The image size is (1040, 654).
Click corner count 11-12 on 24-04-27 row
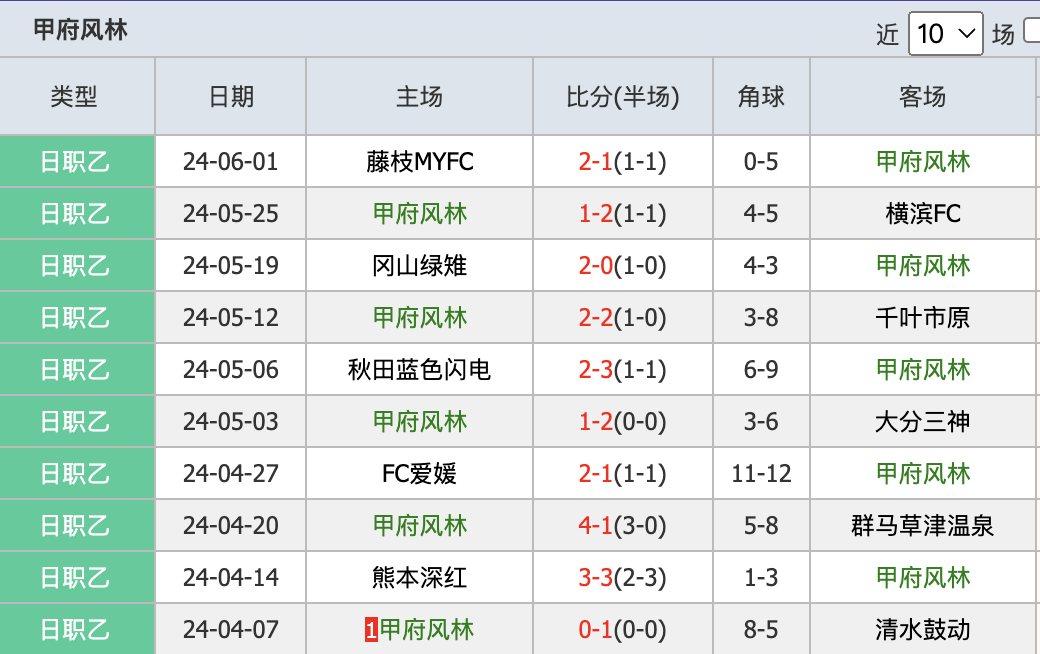761,474
